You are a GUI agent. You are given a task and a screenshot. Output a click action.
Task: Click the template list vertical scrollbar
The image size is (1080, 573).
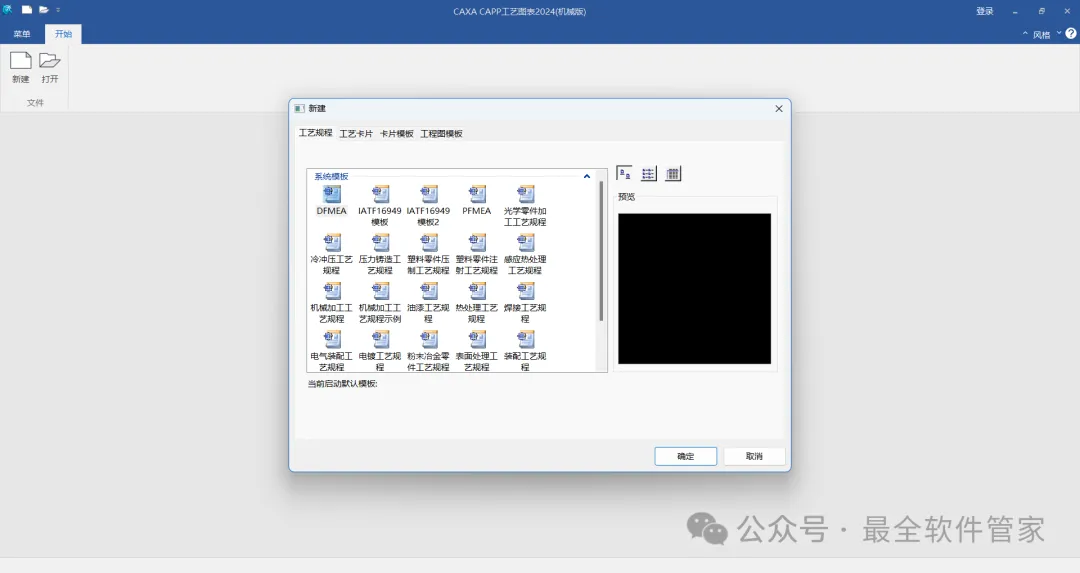tap(601, 251)
